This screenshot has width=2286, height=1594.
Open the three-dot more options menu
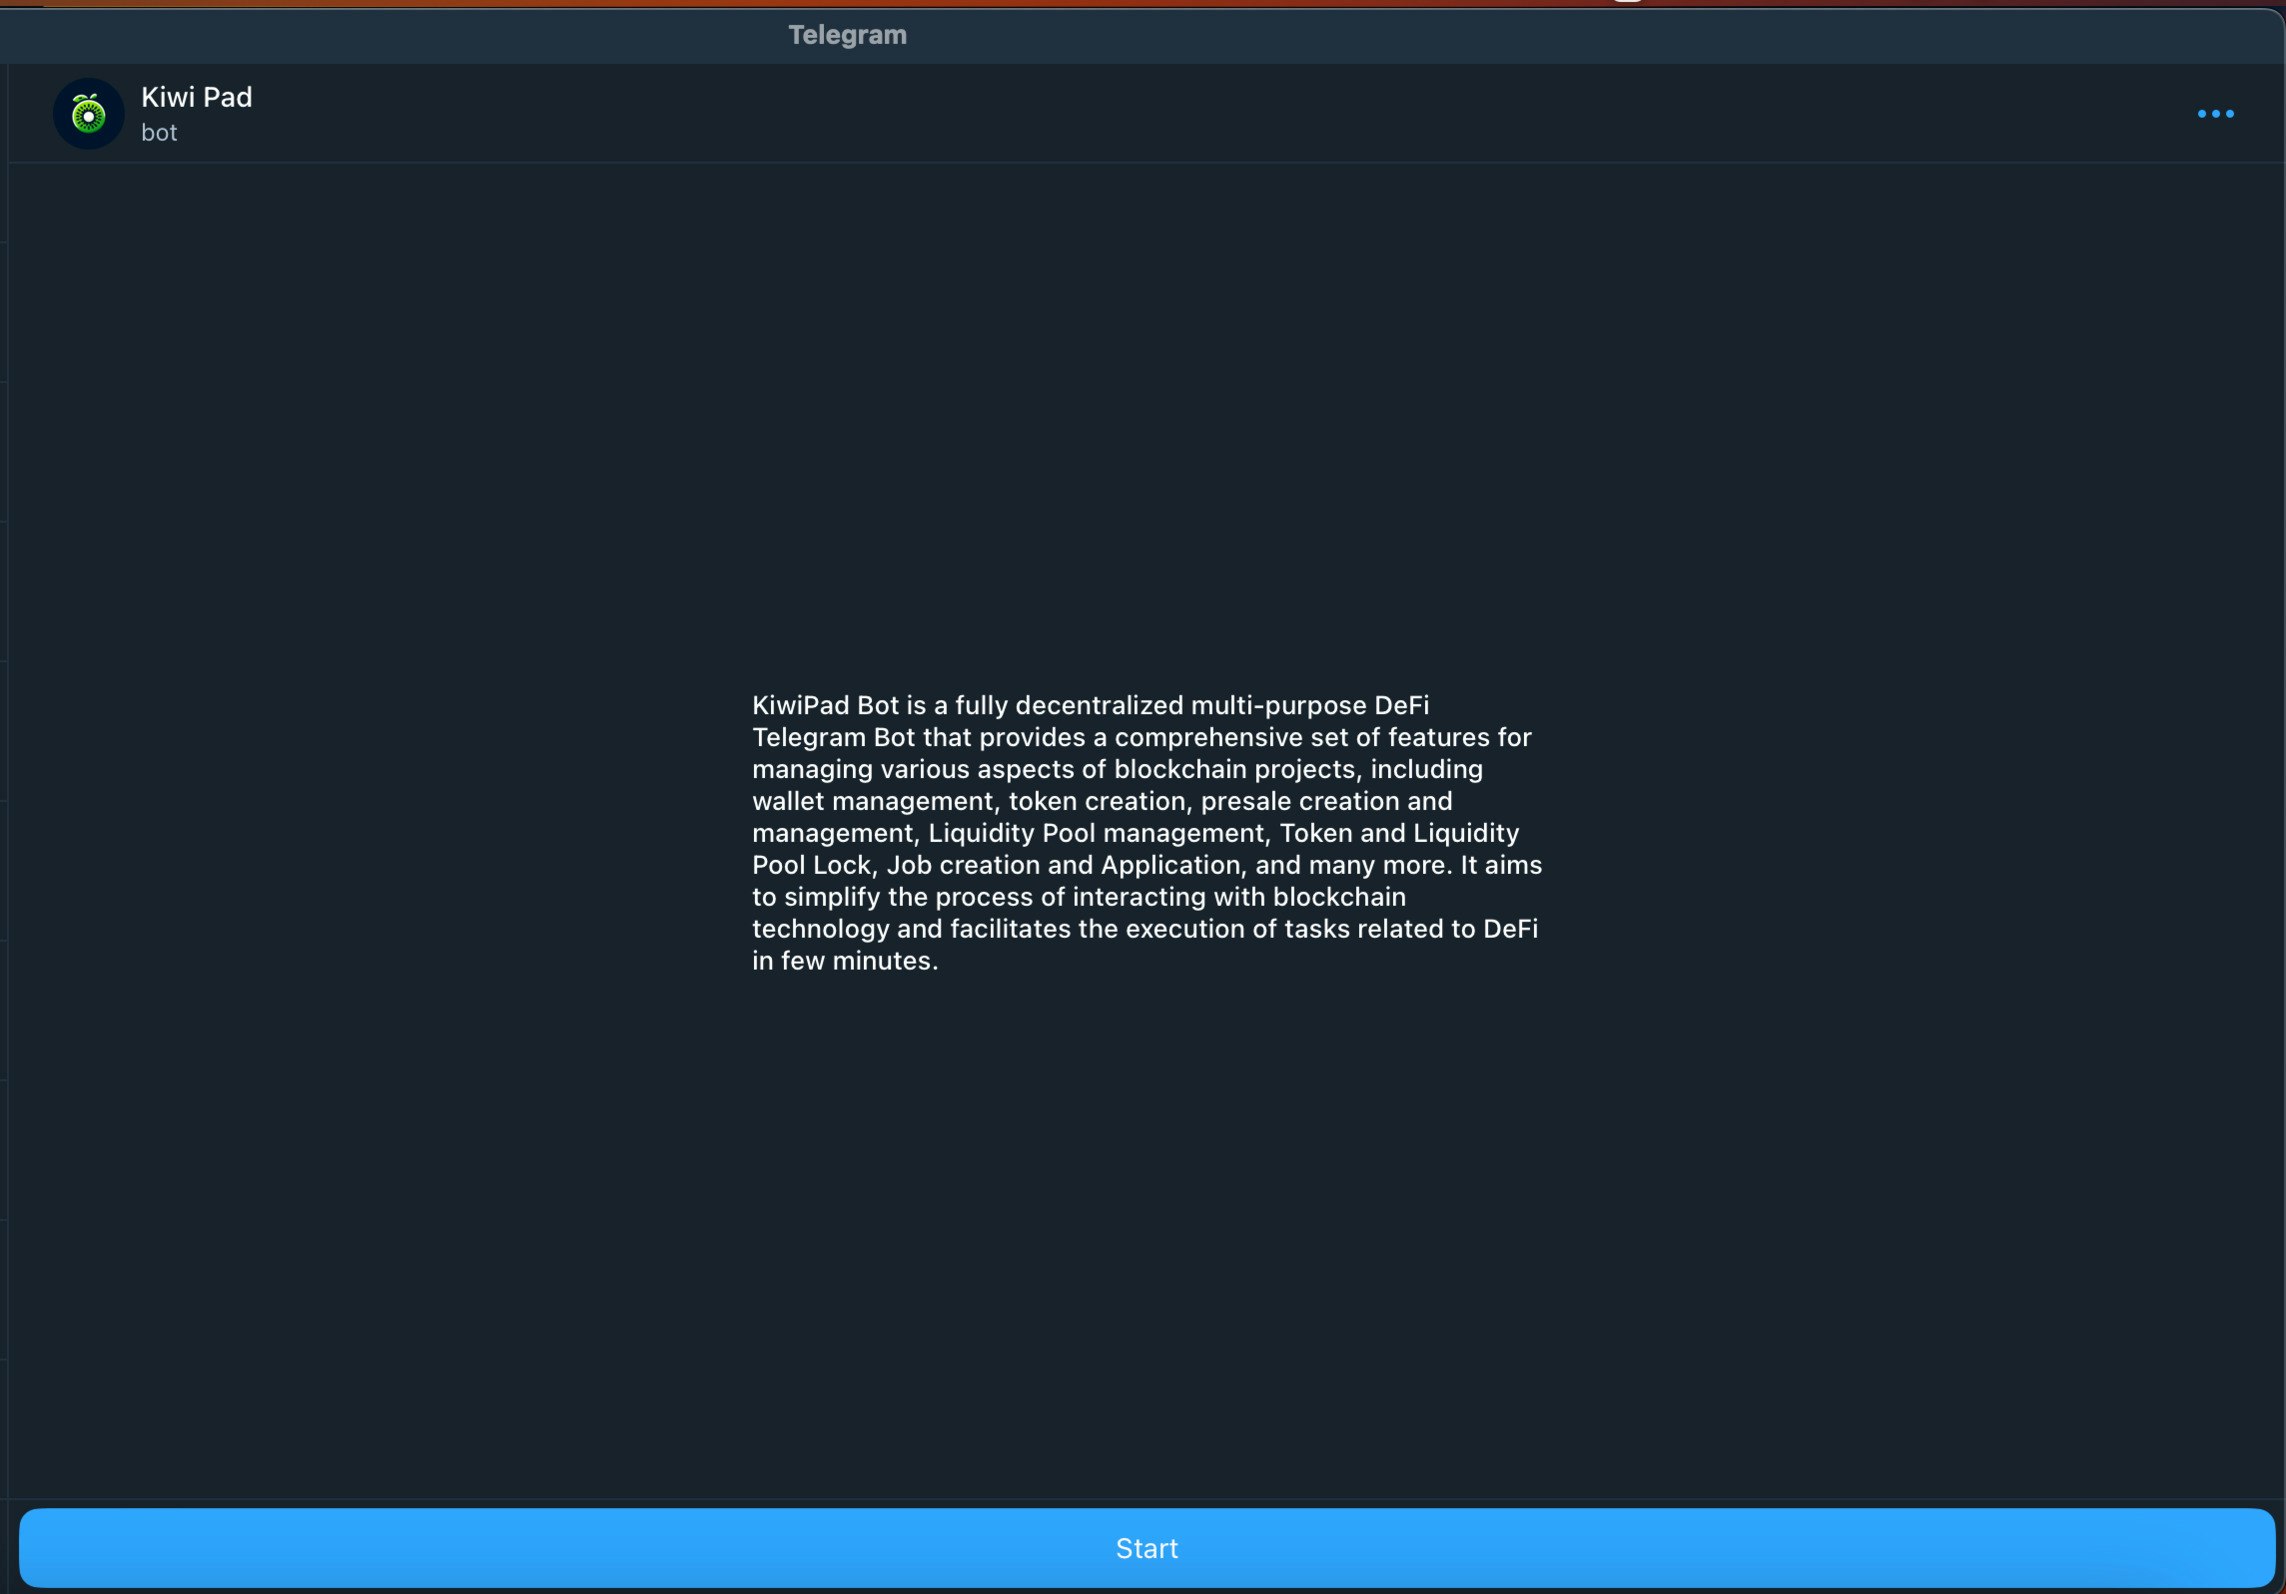click(2215, 114)
